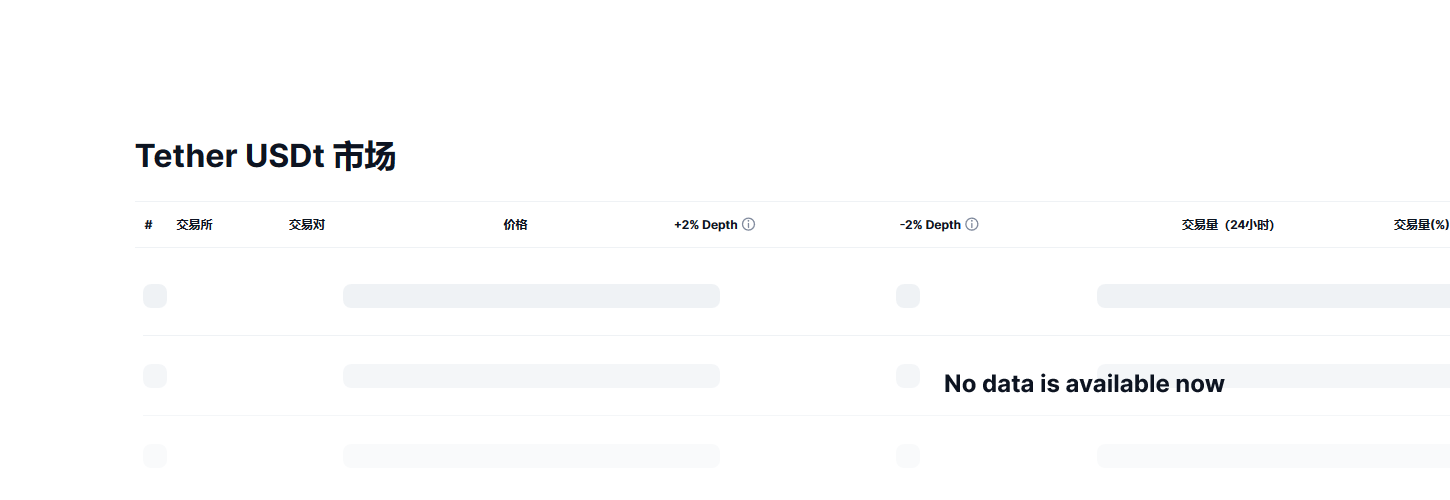Click the No data is available now message
The height and width of the screenshot is (500, 1450).
[x=1083, y=384]
